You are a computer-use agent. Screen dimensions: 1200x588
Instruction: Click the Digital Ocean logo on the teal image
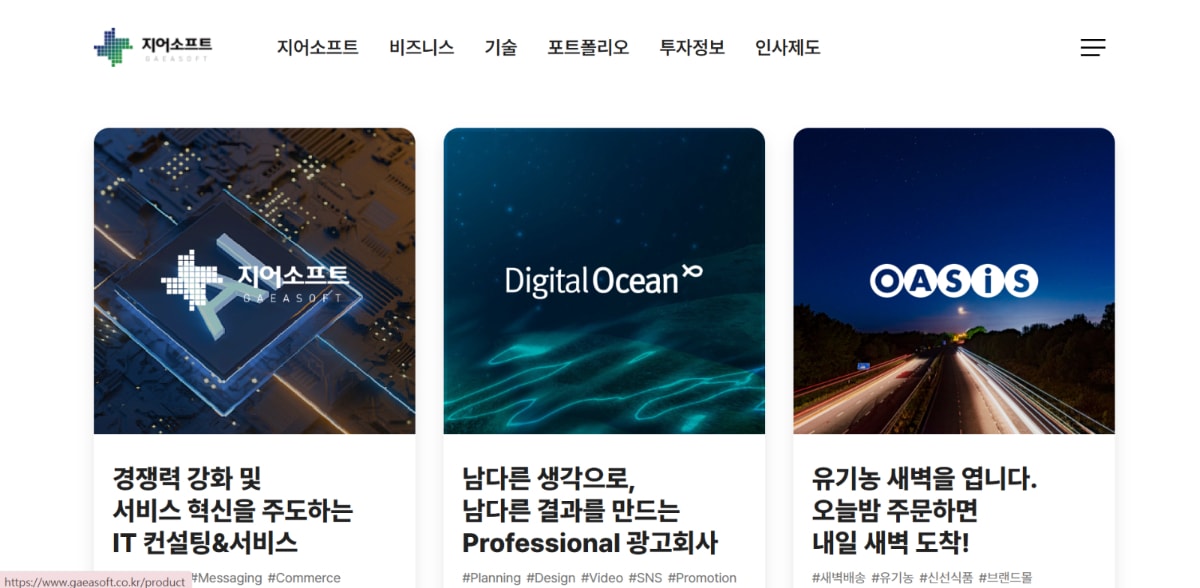(603, 280)
